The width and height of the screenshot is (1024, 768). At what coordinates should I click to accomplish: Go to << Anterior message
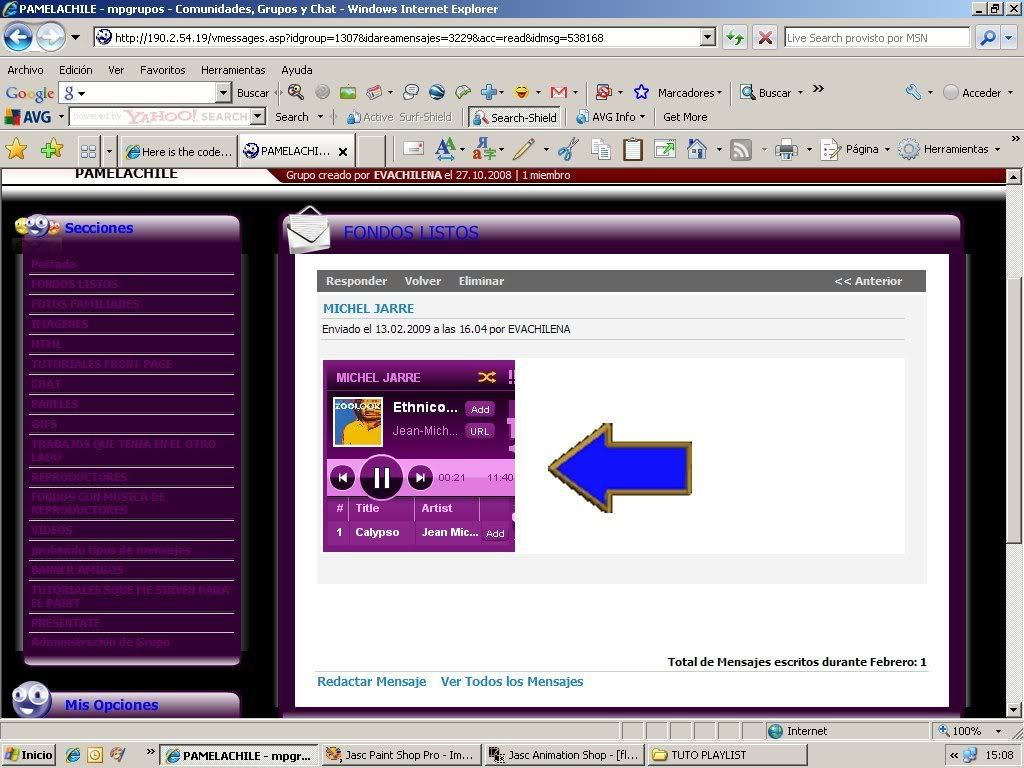point(868,281)
